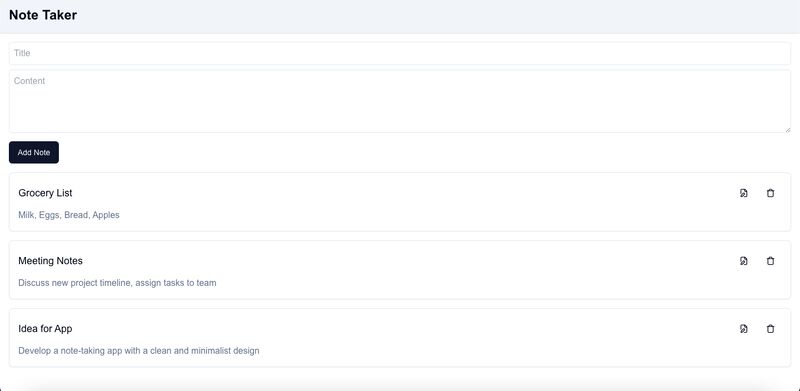800x391 pixels.
Task: Delete the Idea for App note
Action: [770, 329]
